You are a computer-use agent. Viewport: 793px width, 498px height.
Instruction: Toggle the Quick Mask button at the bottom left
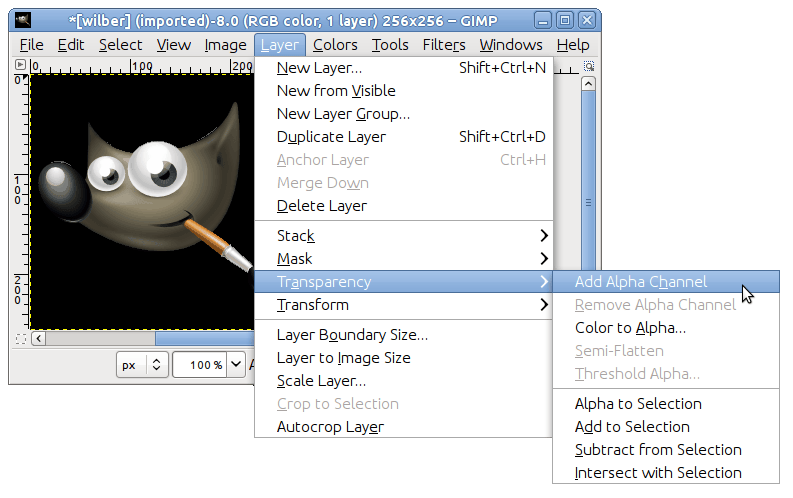(x=20, y=339)
